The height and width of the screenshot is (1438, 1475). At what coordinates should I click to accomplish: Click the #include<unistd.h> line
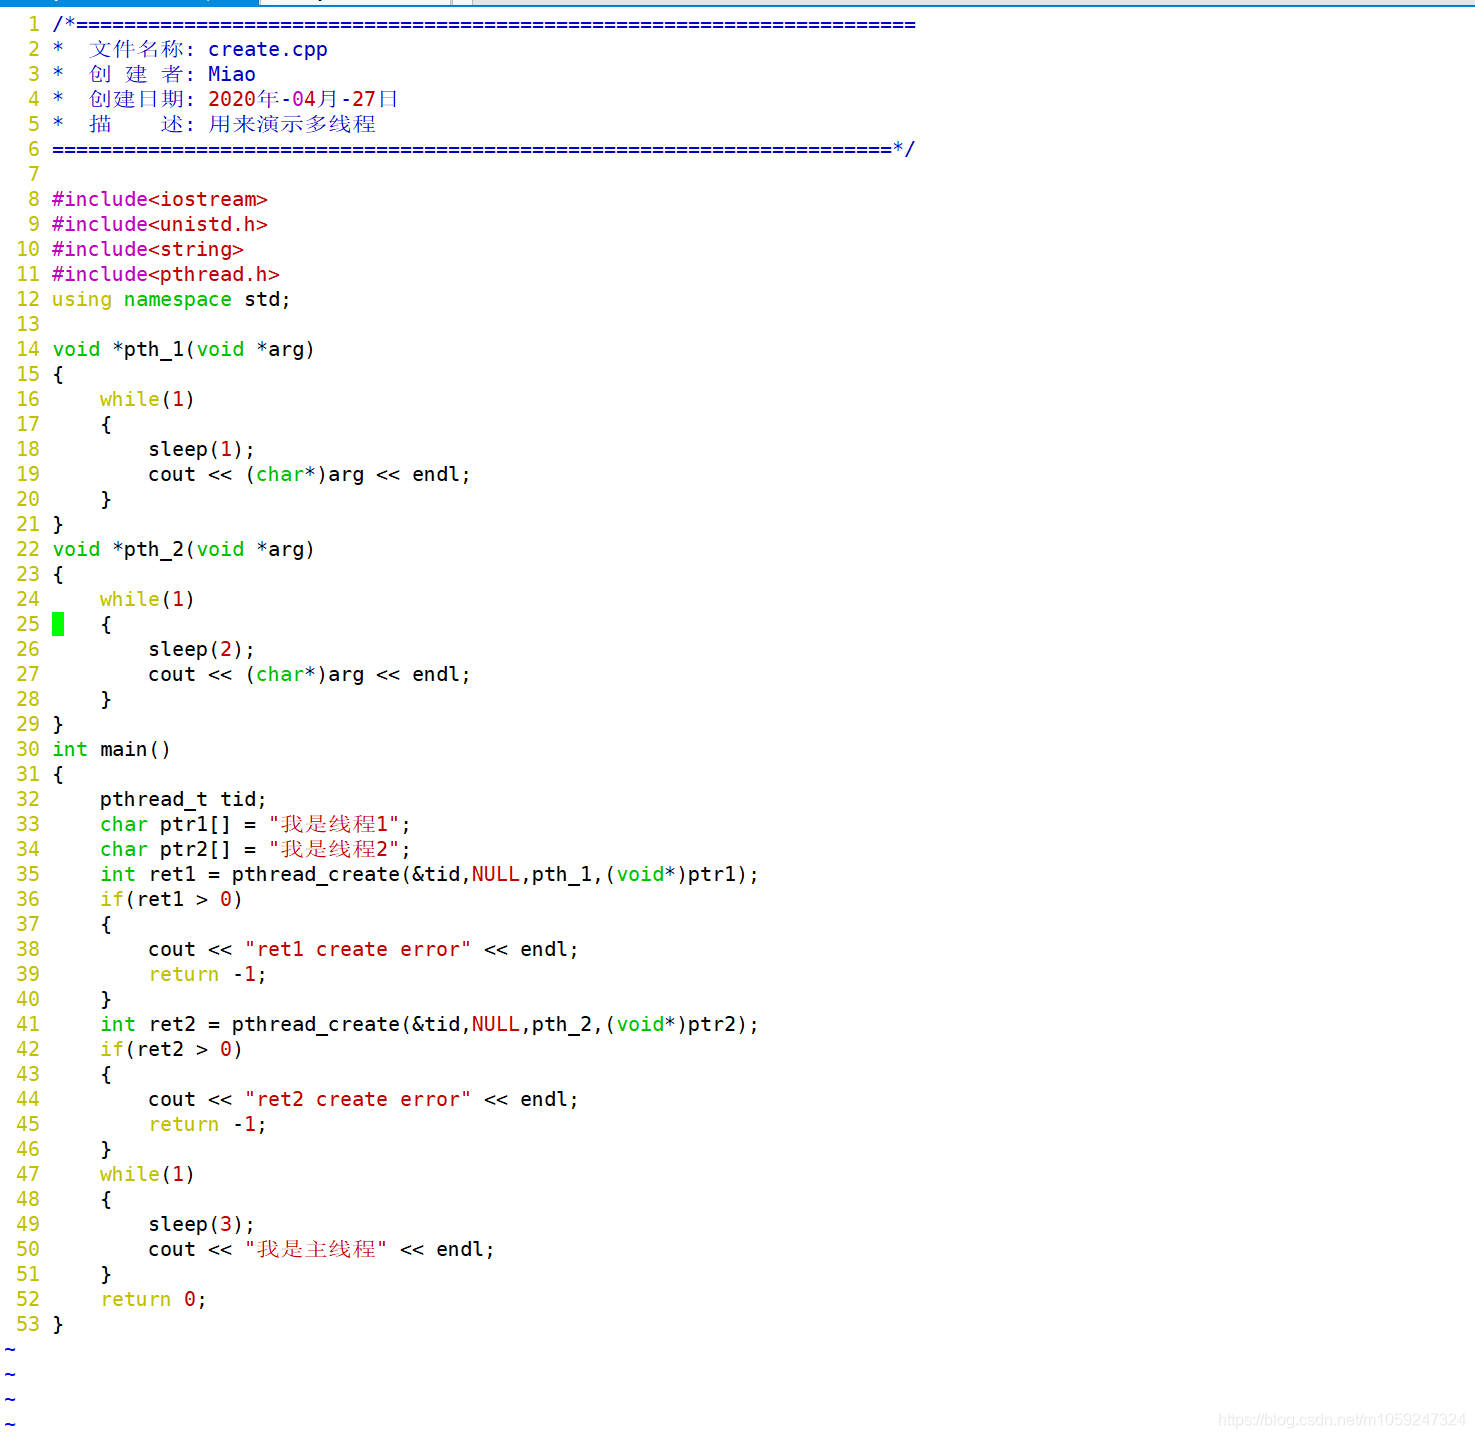click(x=160, y=224)
